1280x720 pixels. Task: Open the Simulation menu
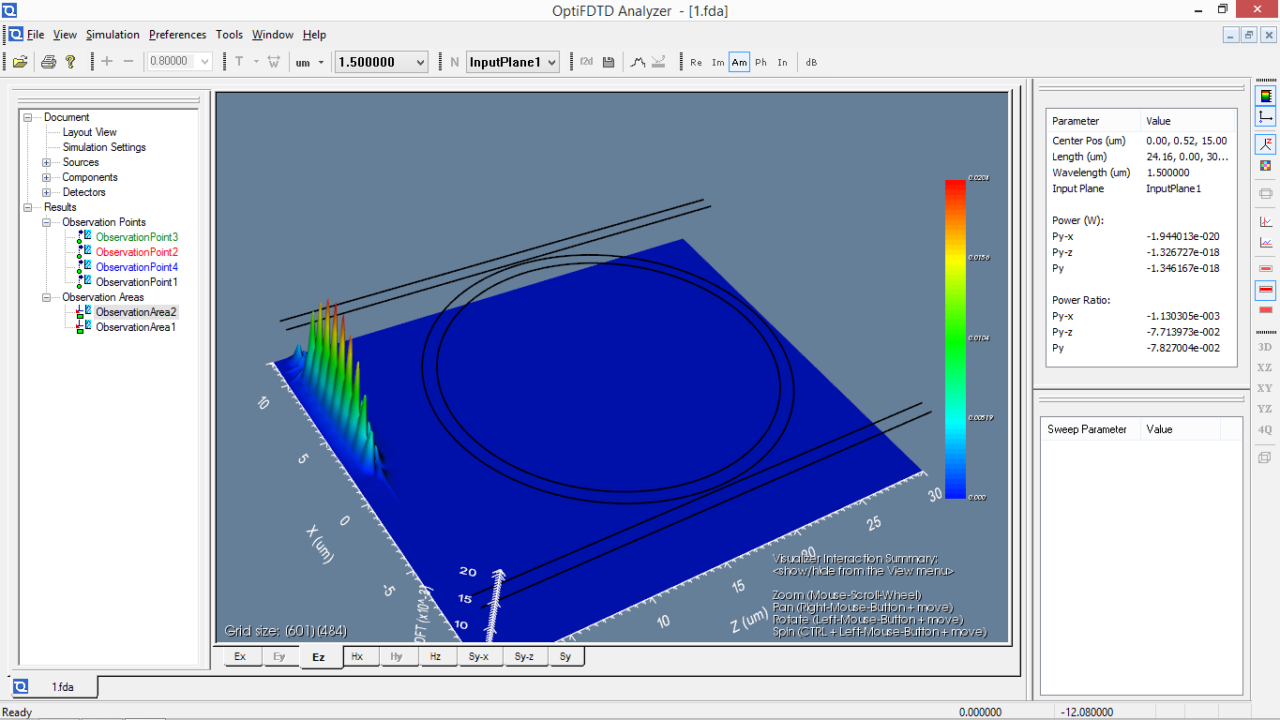click(112, 34)
